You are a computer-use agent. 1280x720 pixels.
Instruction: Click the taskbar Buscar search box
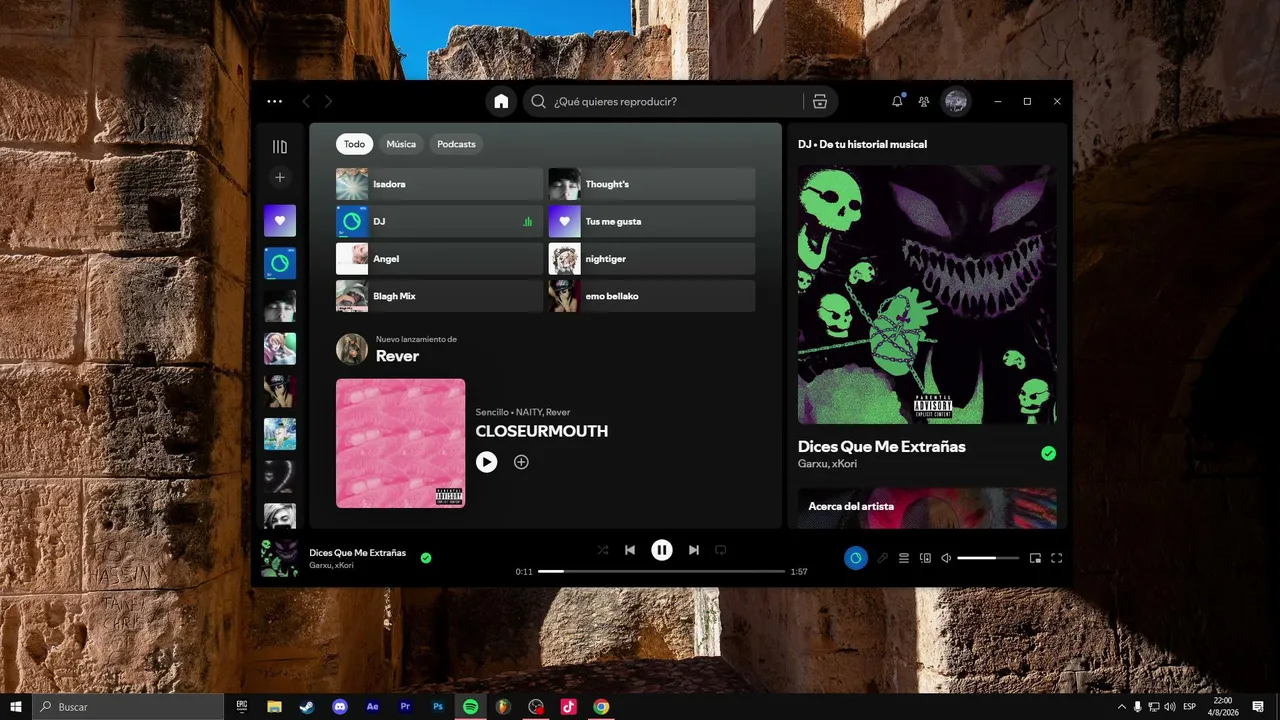(128, 706)
